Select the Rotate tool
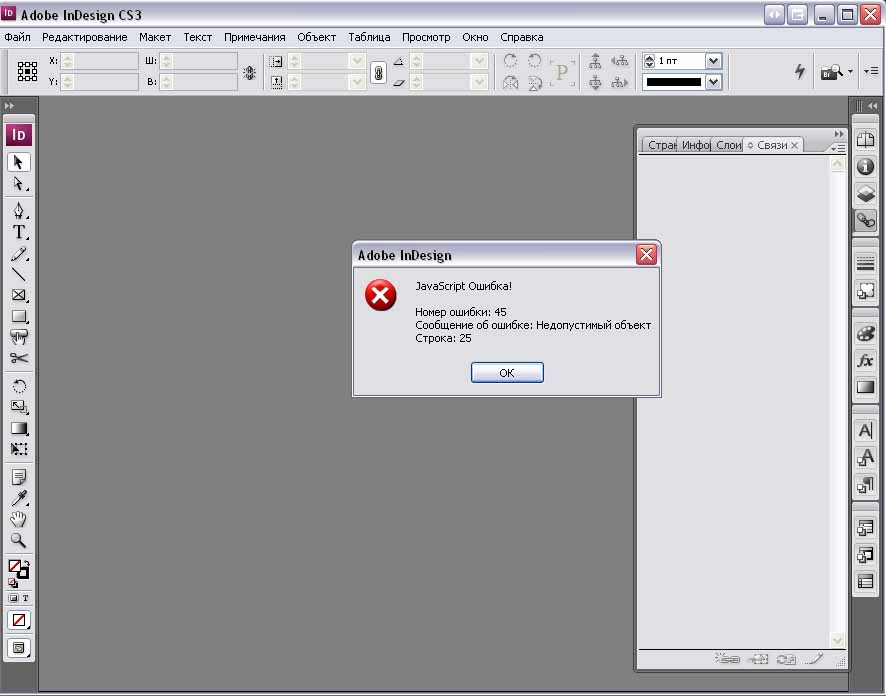This screenshot has width=886, height=696. point(19,386)
